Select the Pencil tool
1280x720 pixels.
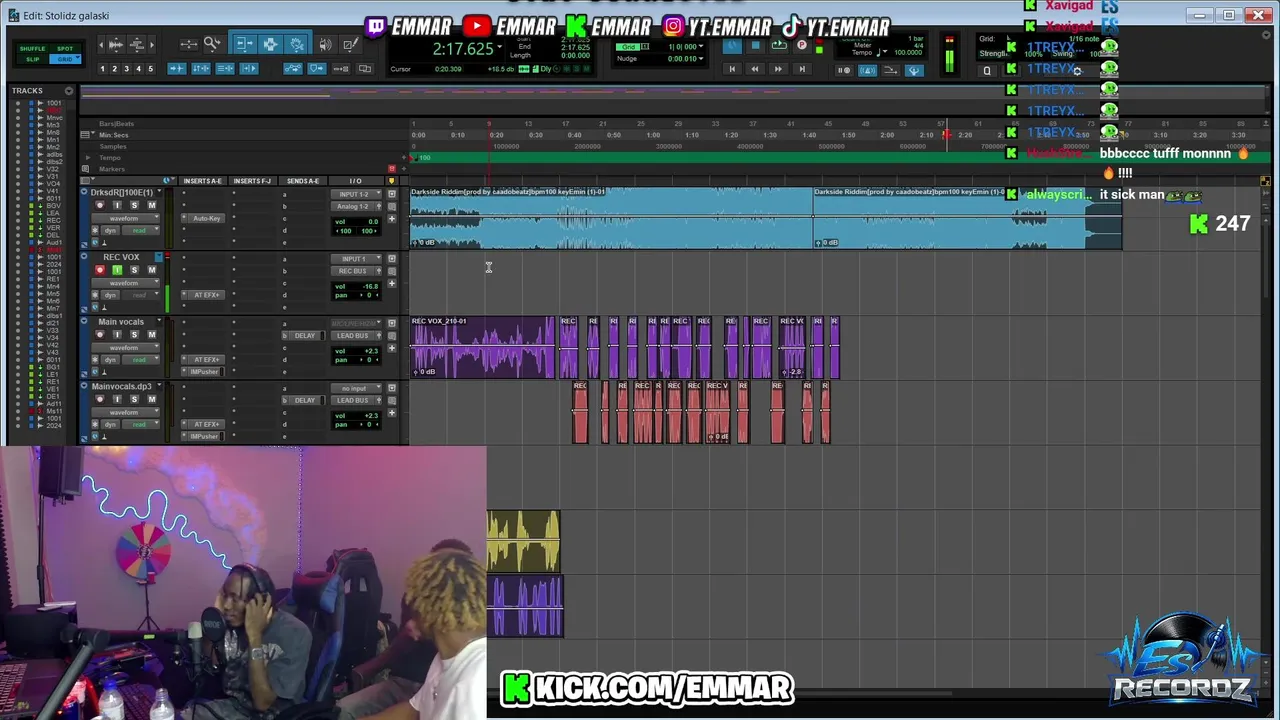[351, 44]
